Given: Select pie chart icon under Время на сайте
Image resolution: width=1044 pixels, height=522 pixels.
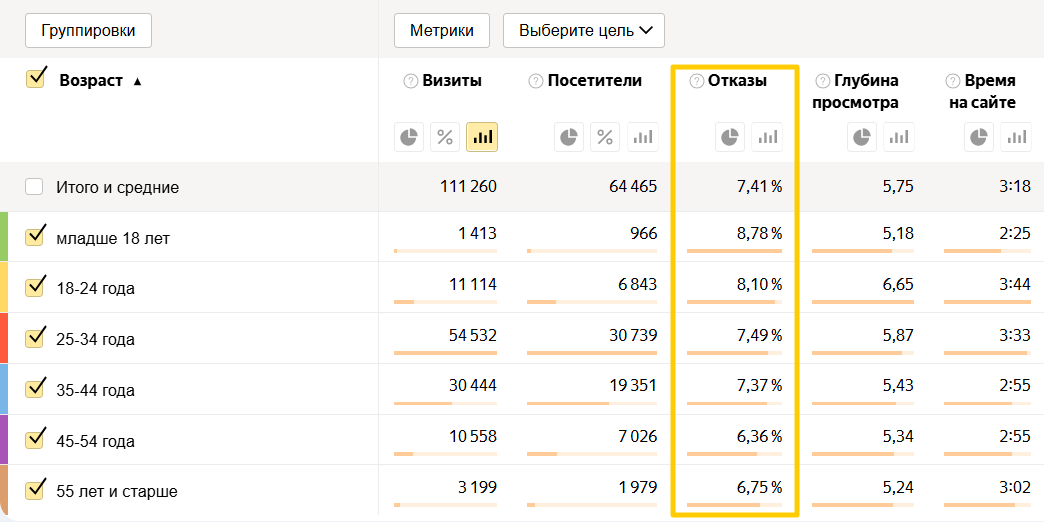Looking at the screenshot, I should 980,137.
